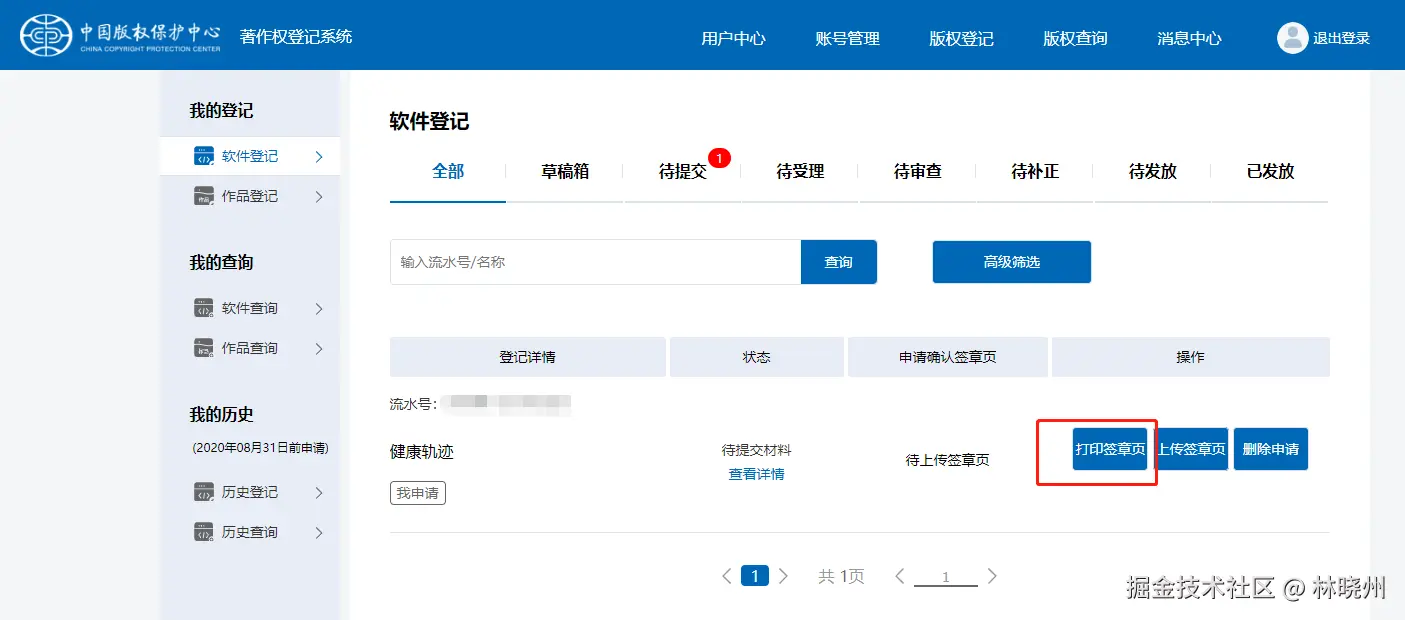Click the 查询 search button

click(x=838, y=262)
